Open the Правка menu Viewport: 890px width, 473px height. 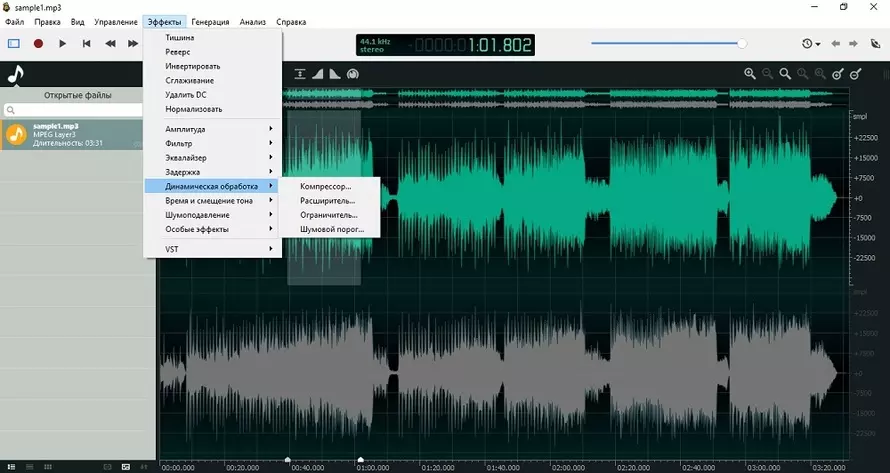tap(47, 22)
